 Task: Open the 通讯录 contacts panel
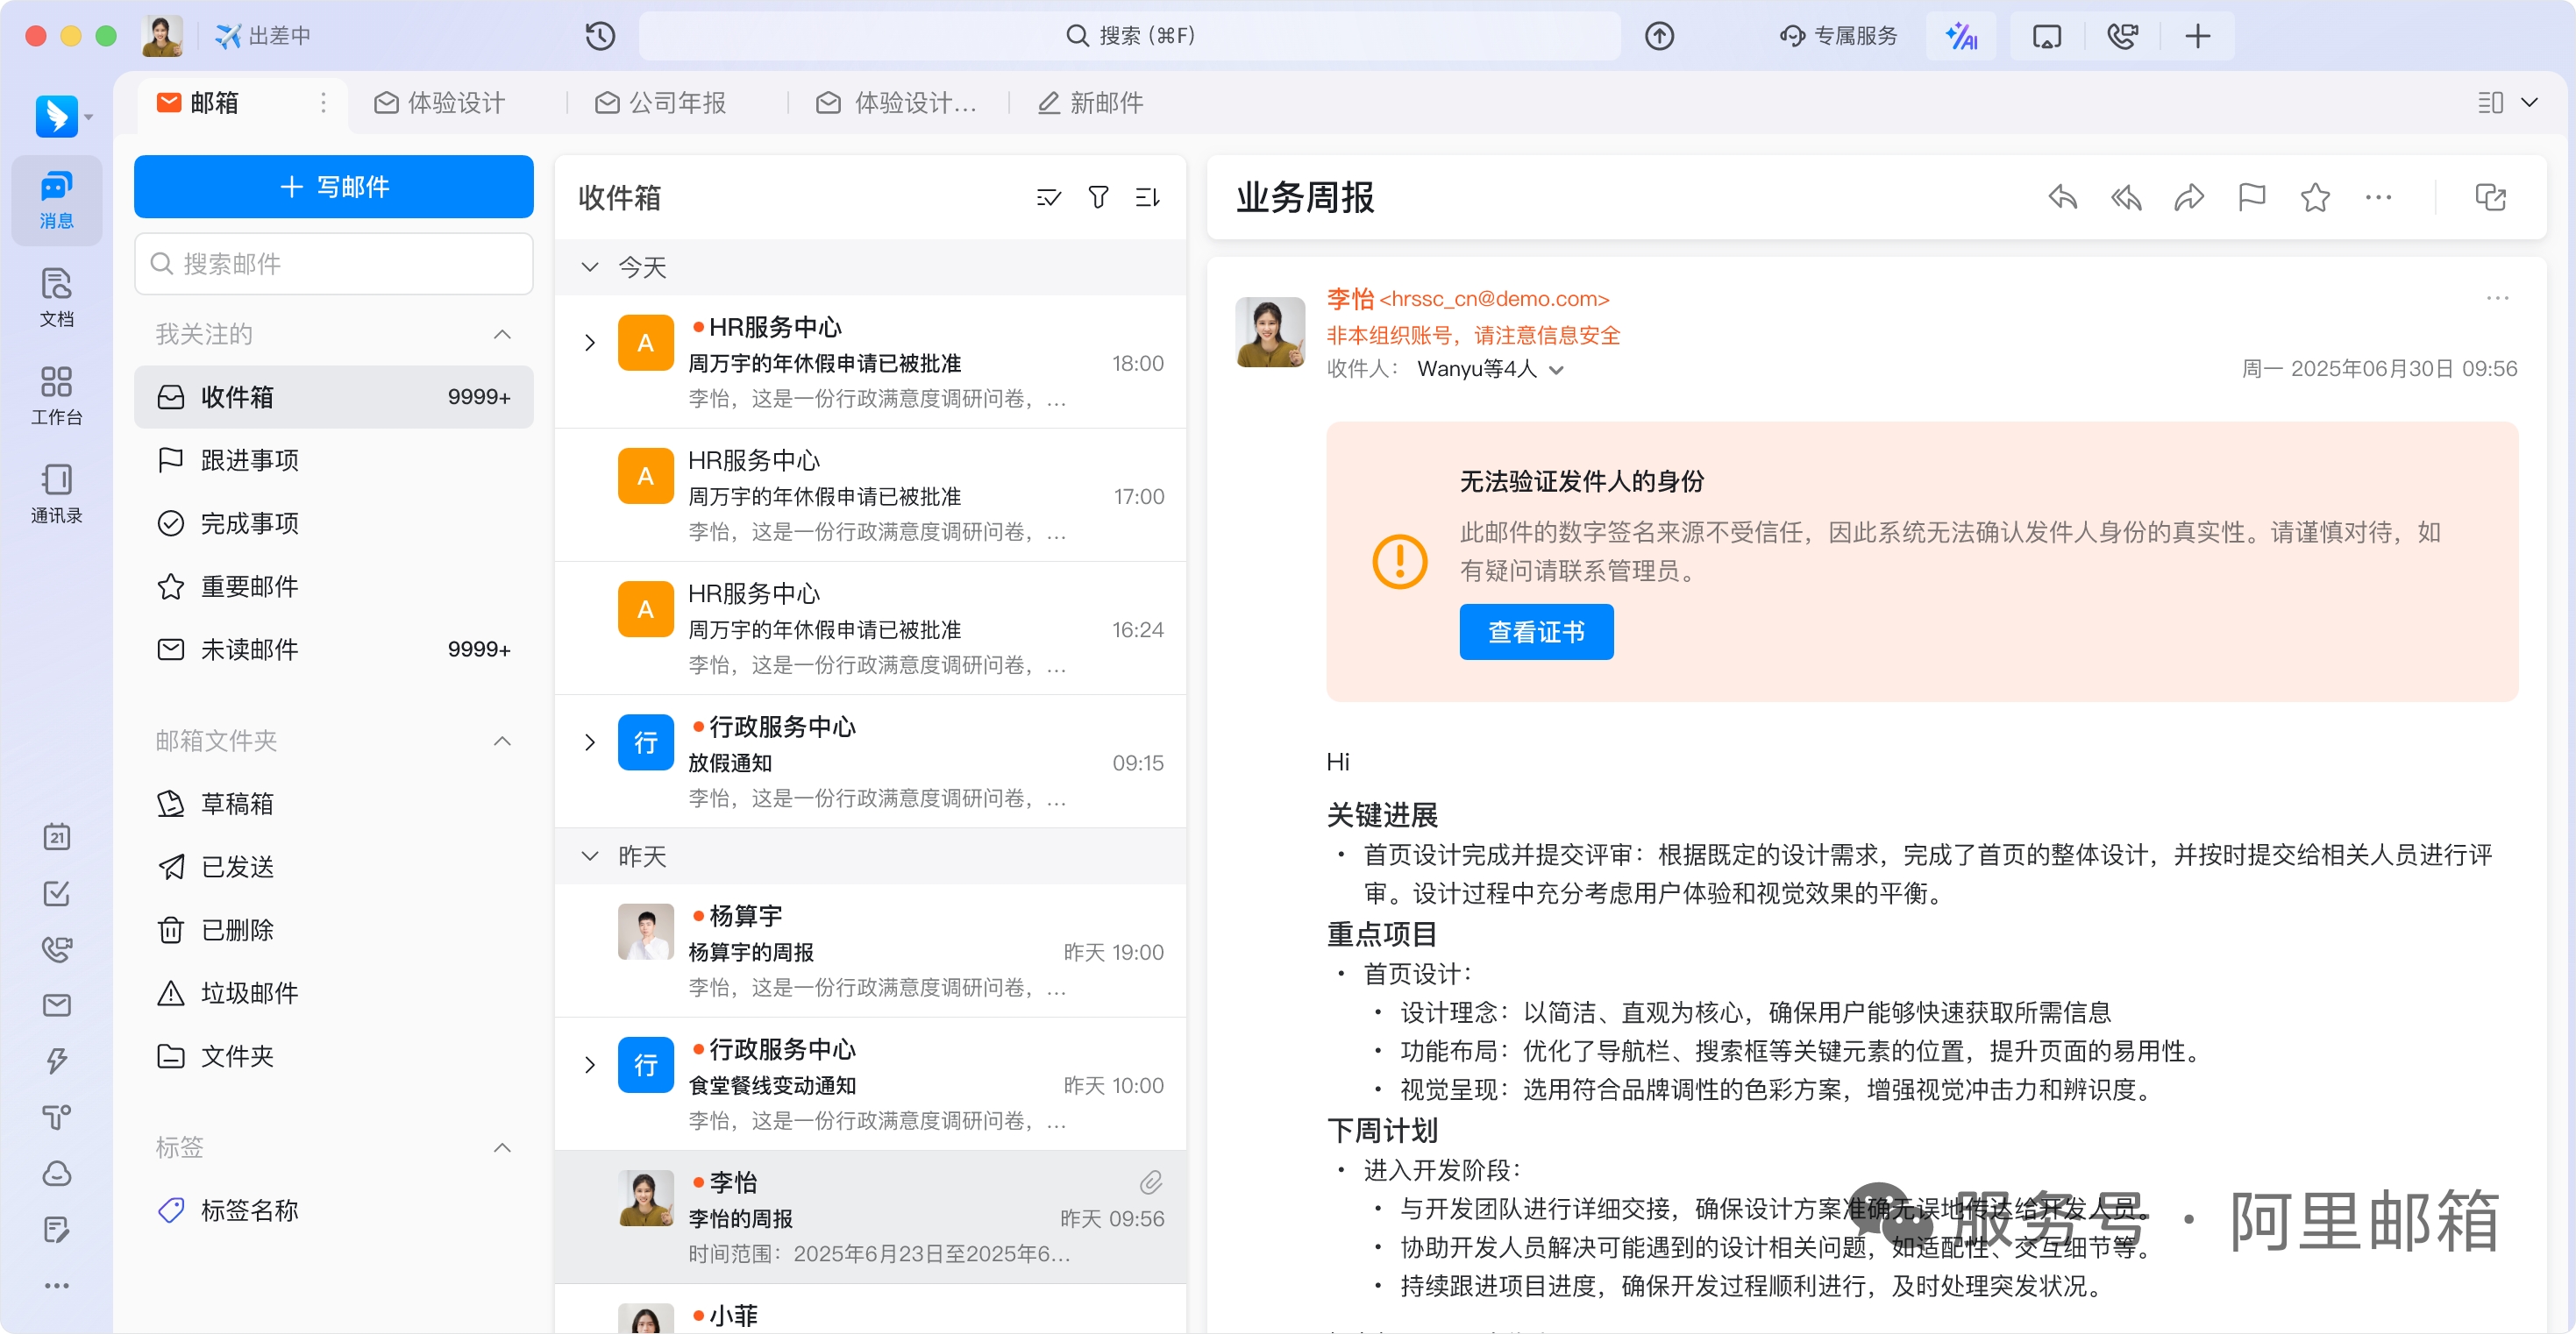[x=56, y=492]
